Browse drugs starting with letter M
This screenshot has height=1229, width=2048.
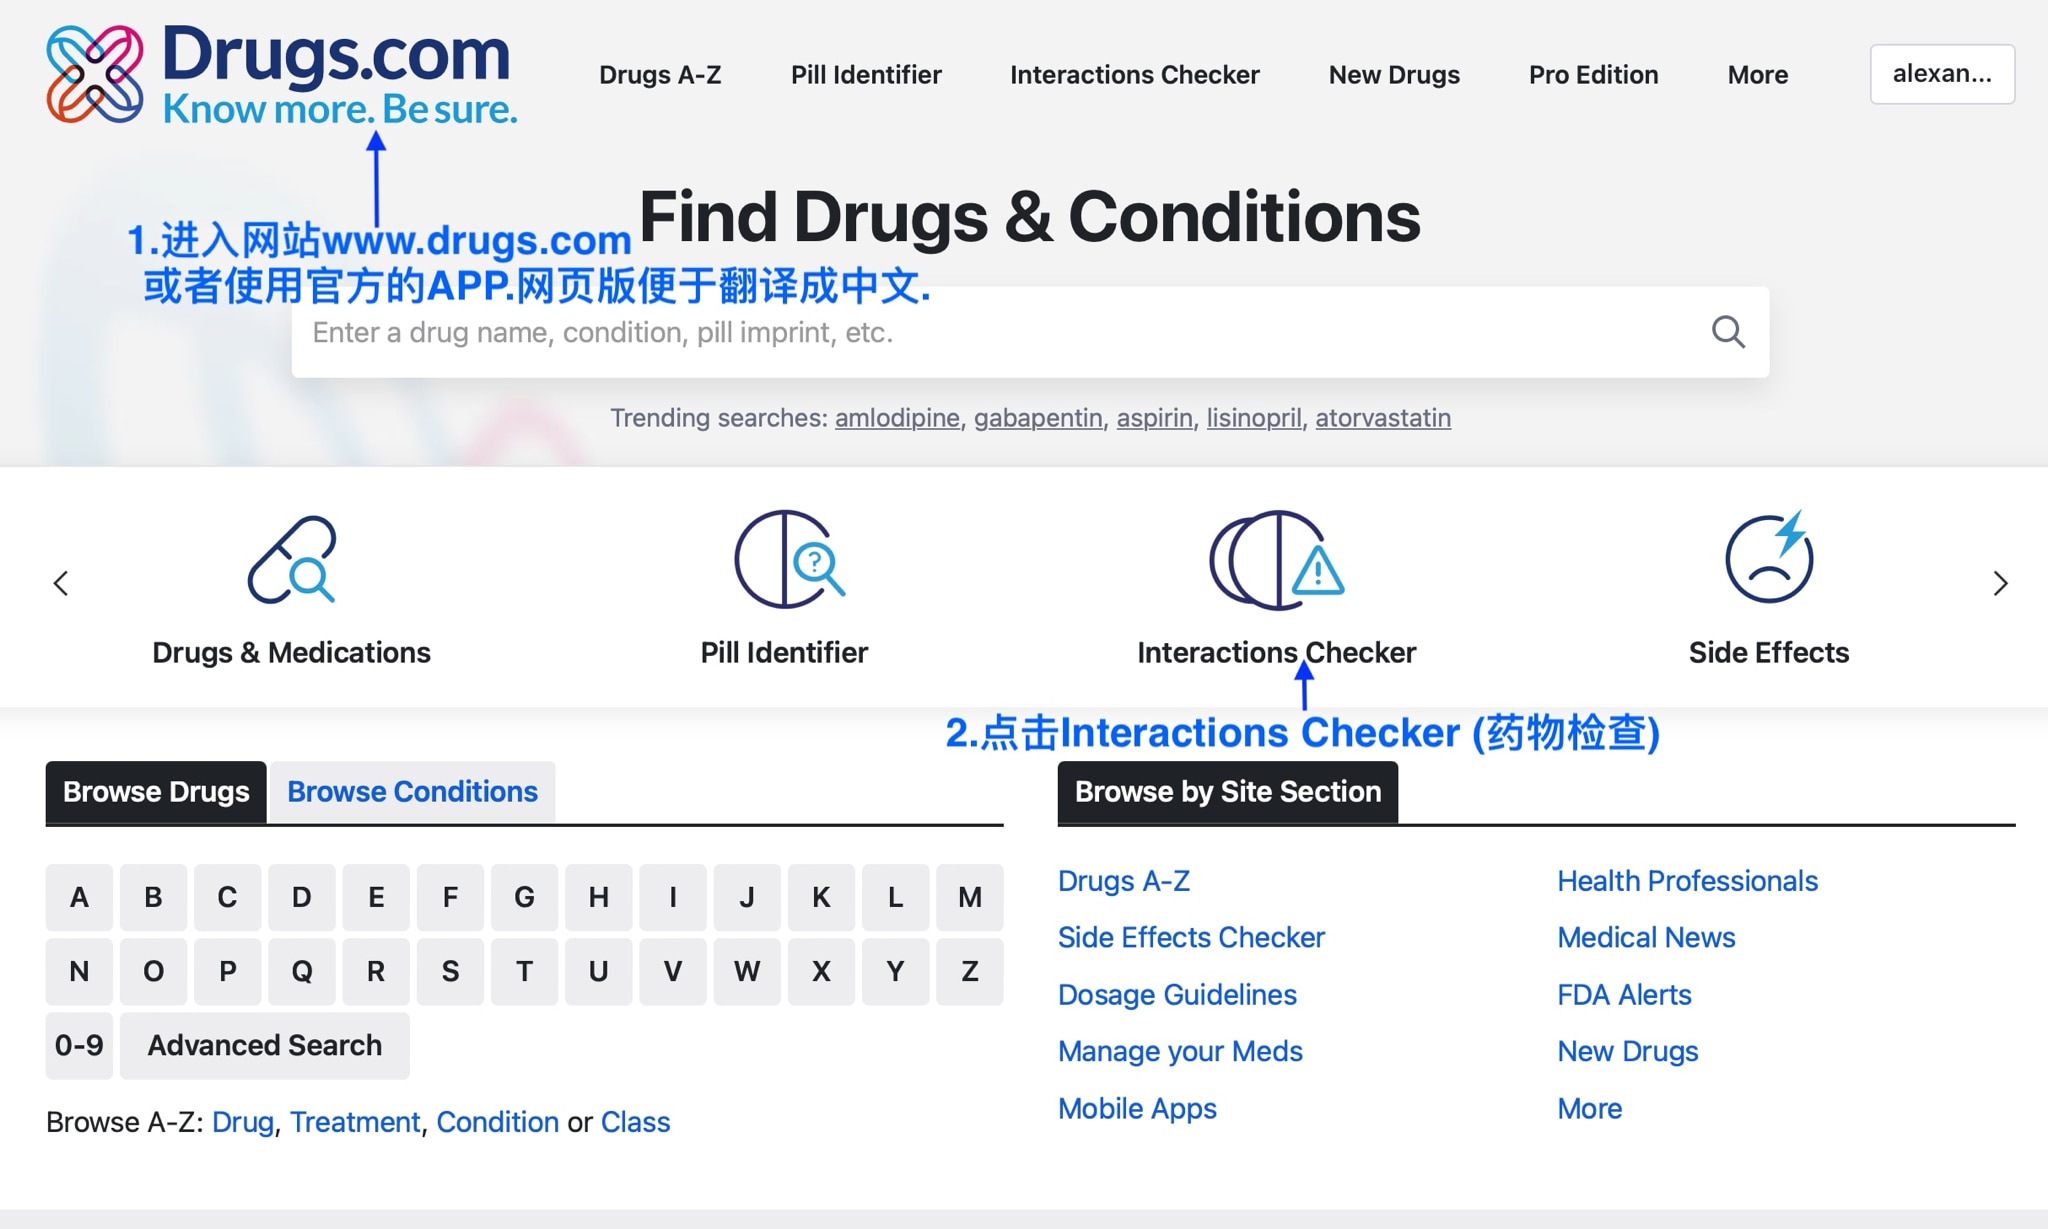(969, 897)
